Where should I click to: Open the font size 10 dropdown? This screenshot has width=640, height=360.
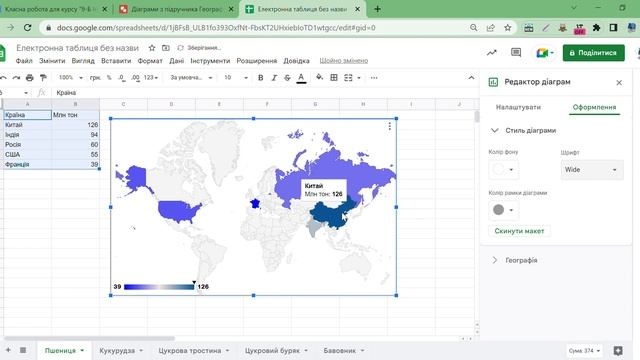pyautogui.click(x=236, y=78)
